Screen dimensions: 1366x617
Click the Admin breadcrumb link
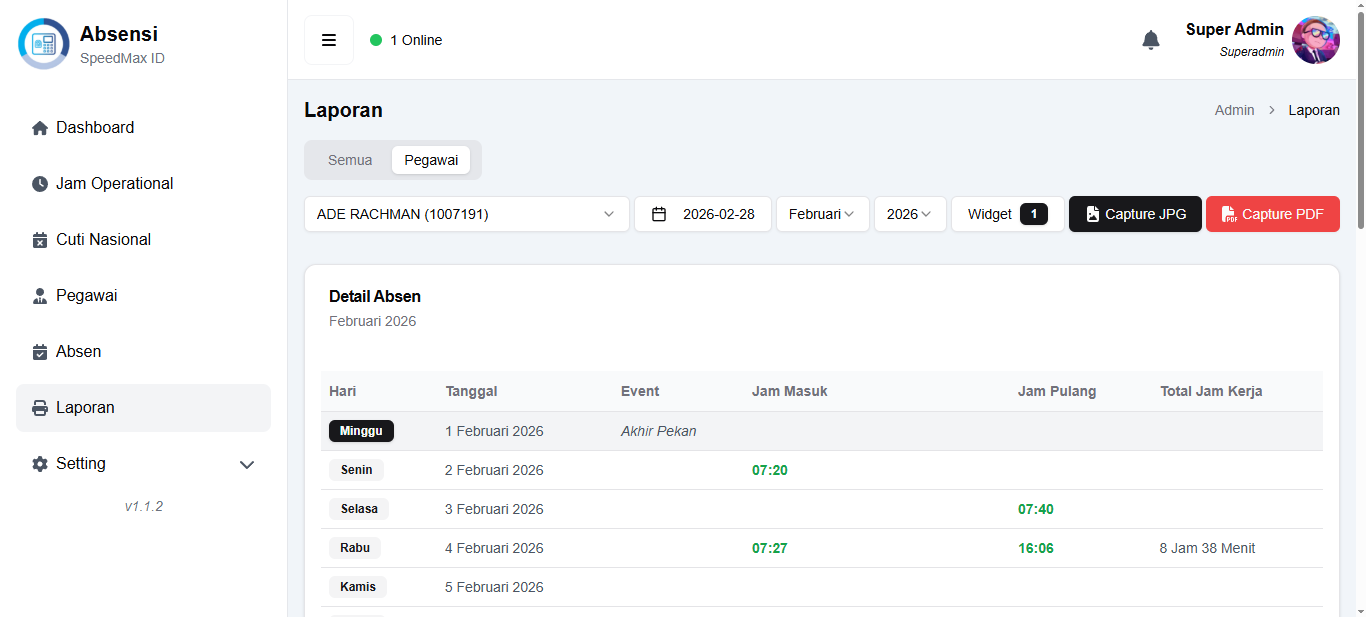(x=1234, y=110)
